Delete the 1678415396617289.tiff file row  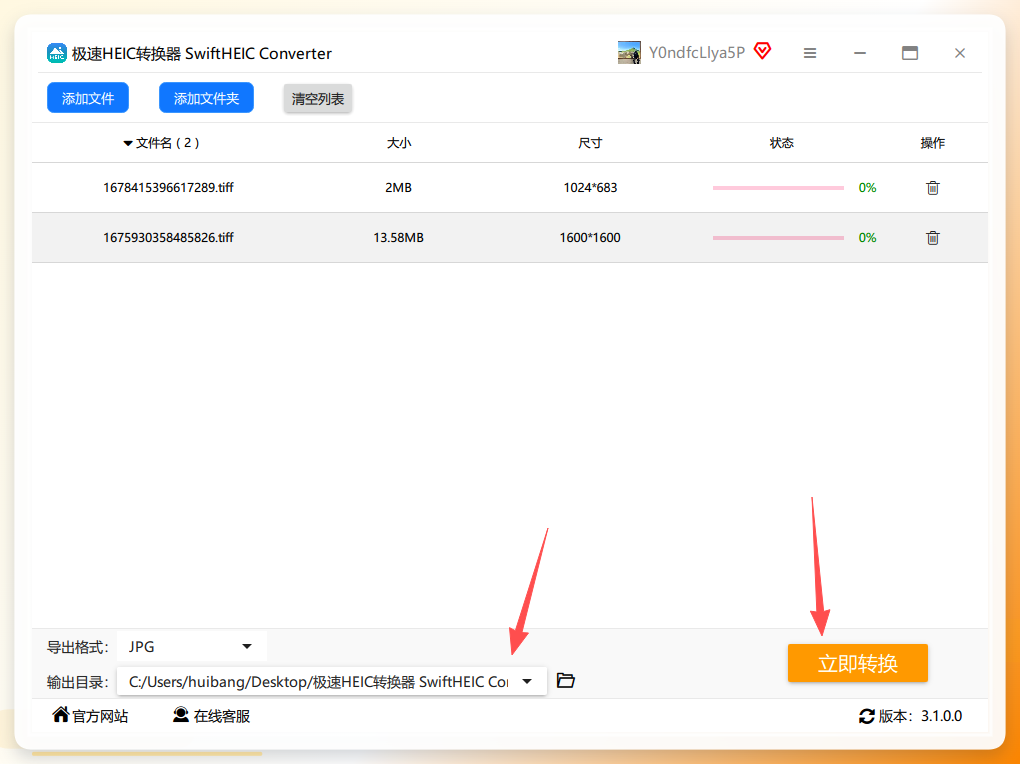(932, 187)
